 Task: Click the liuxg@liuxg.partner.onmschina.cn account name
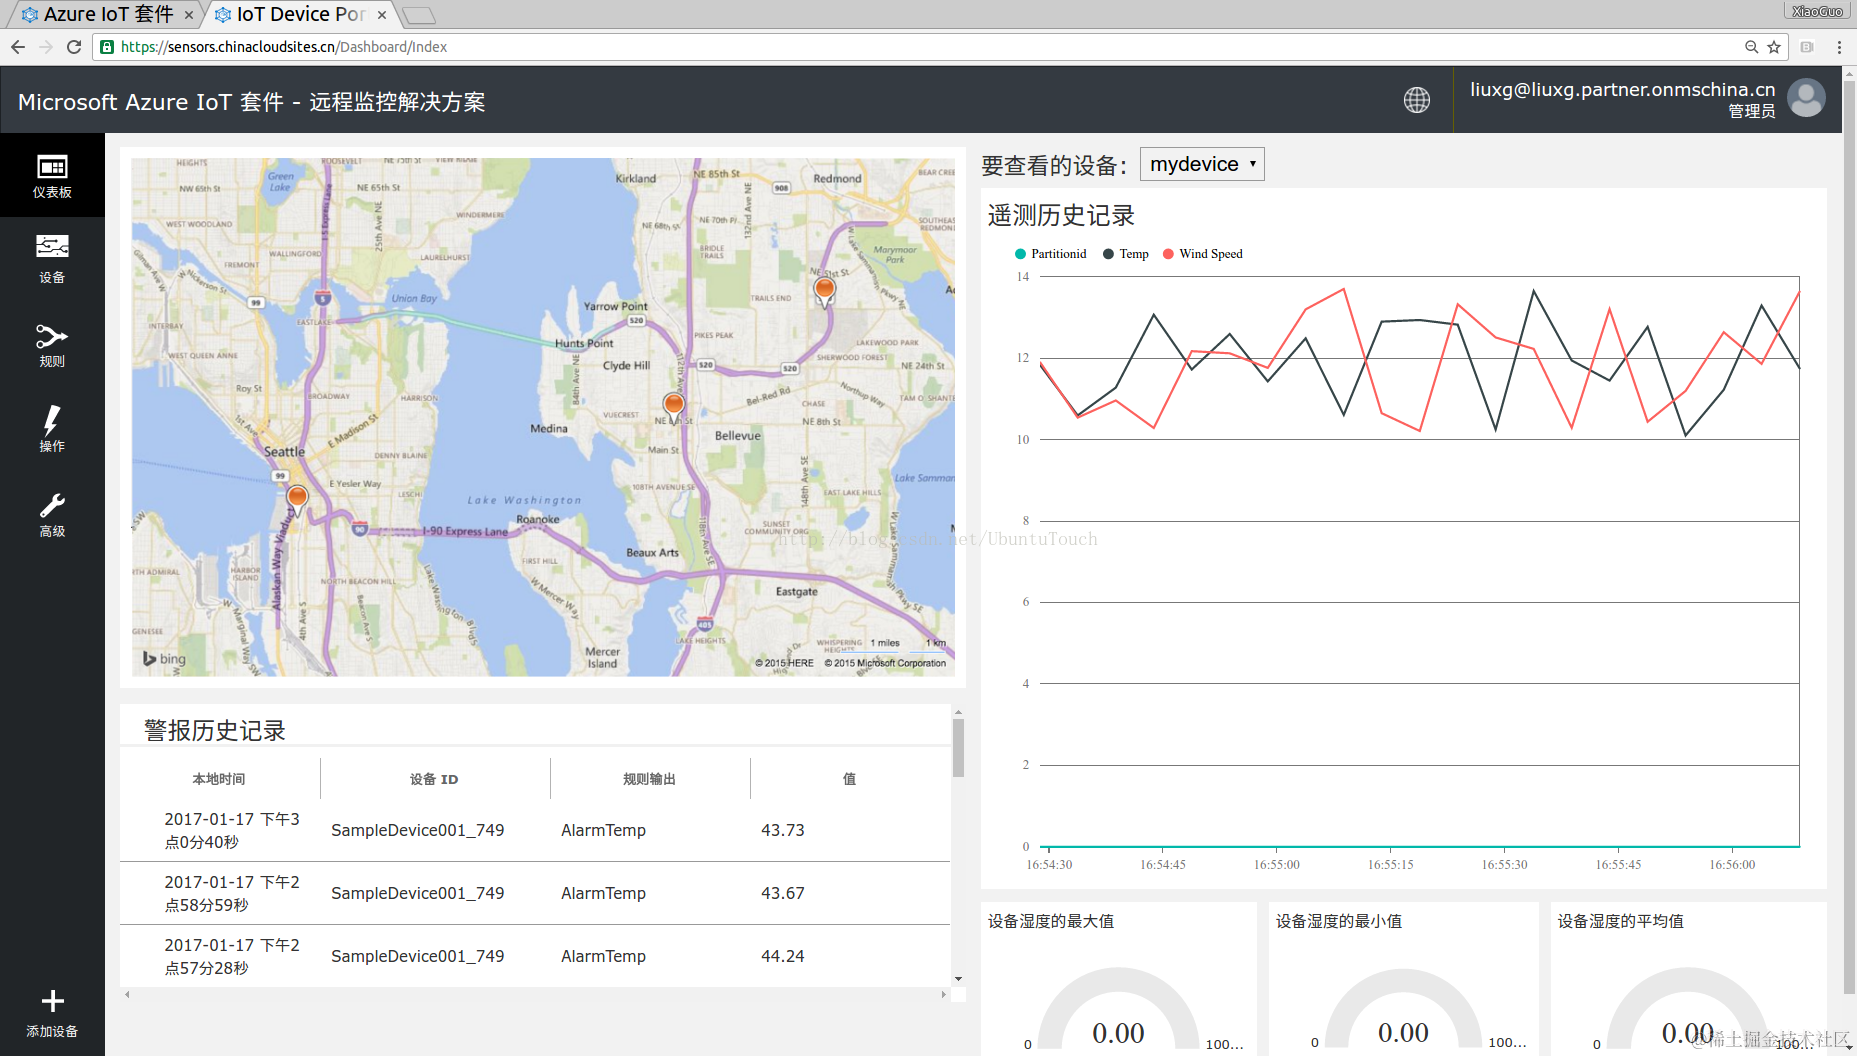(1622, 89)
